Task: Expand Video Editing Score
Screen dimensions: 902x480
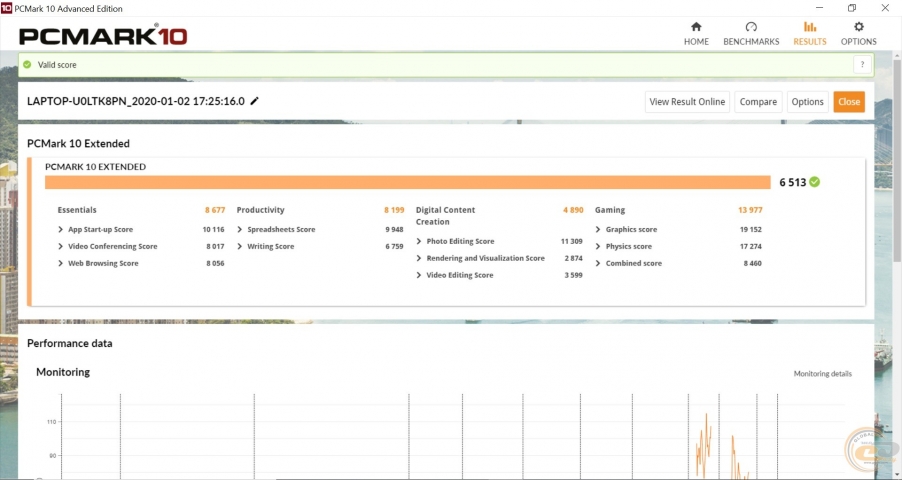Action: click(x=419, y=275)
